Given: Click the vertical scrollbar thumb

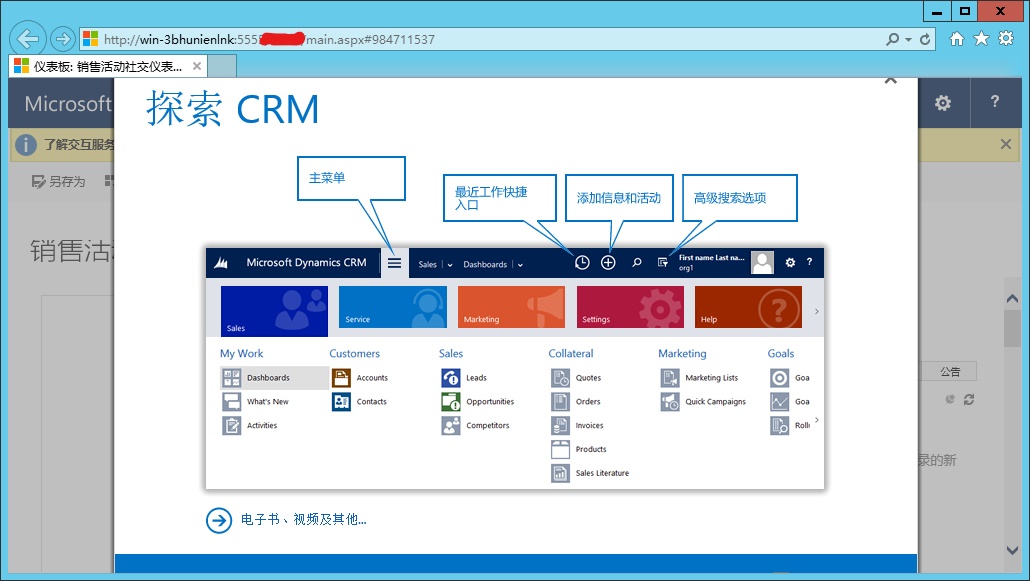Looking at the screenshot, I should [x=1012, y=328].
